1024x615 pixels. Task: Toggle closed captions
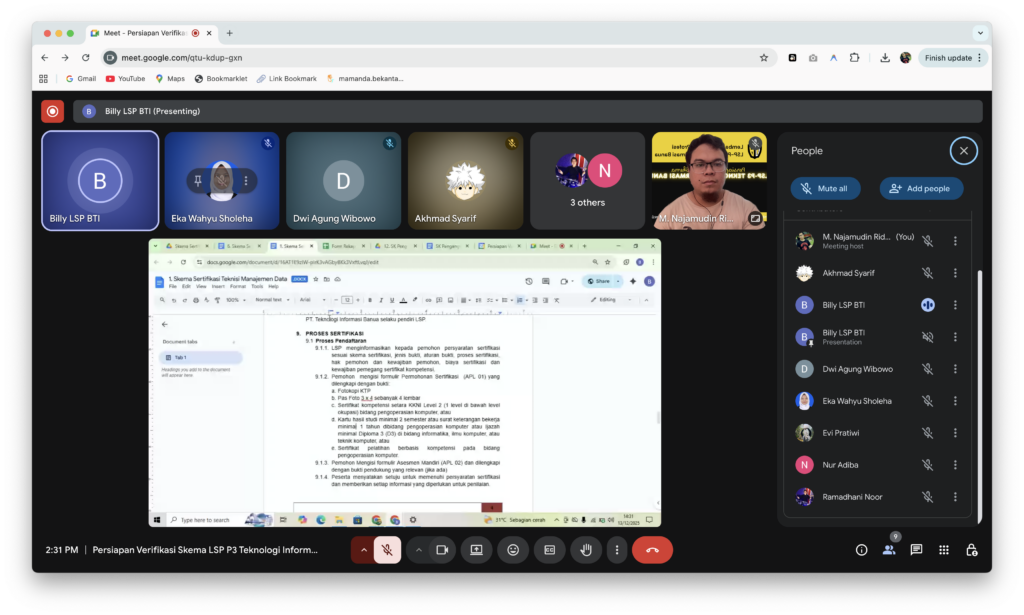point(549,549)
